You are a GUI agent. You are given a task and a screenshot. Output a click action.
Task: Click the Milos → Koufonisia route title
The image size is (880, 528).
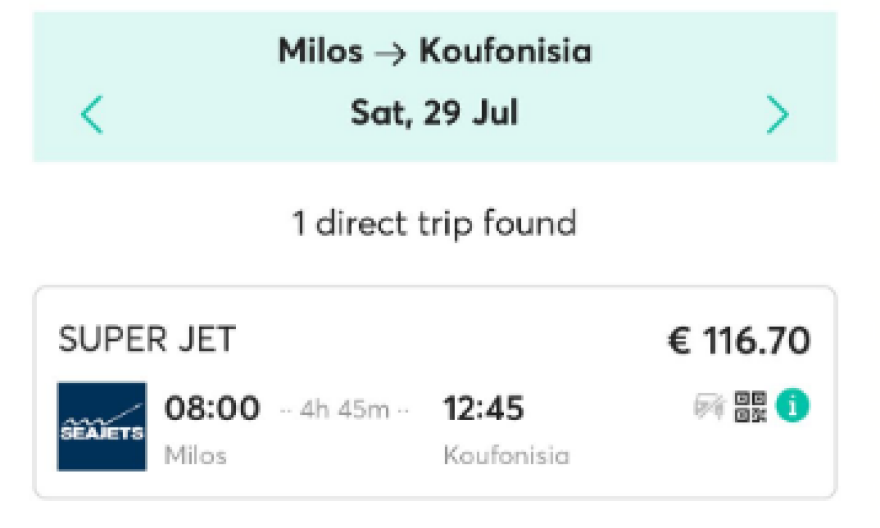[434, 51]
